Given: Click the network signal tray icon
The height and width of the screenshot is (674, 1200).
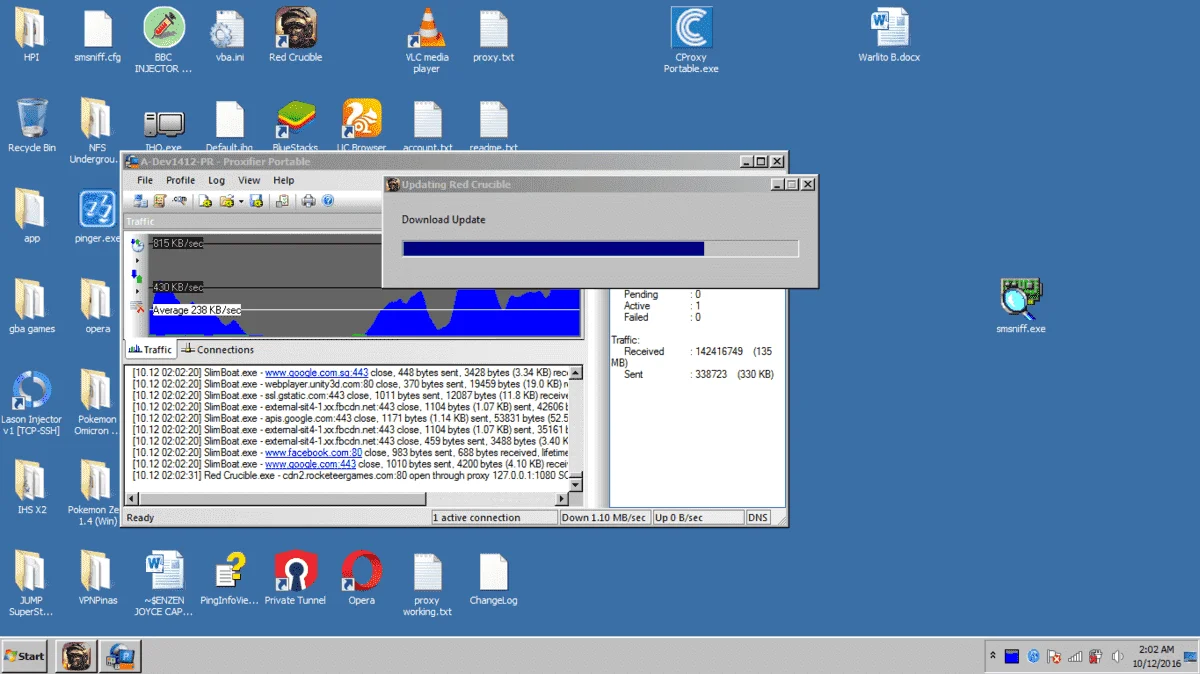Looking at the screenshot, I should click(x=1076, y=657).
